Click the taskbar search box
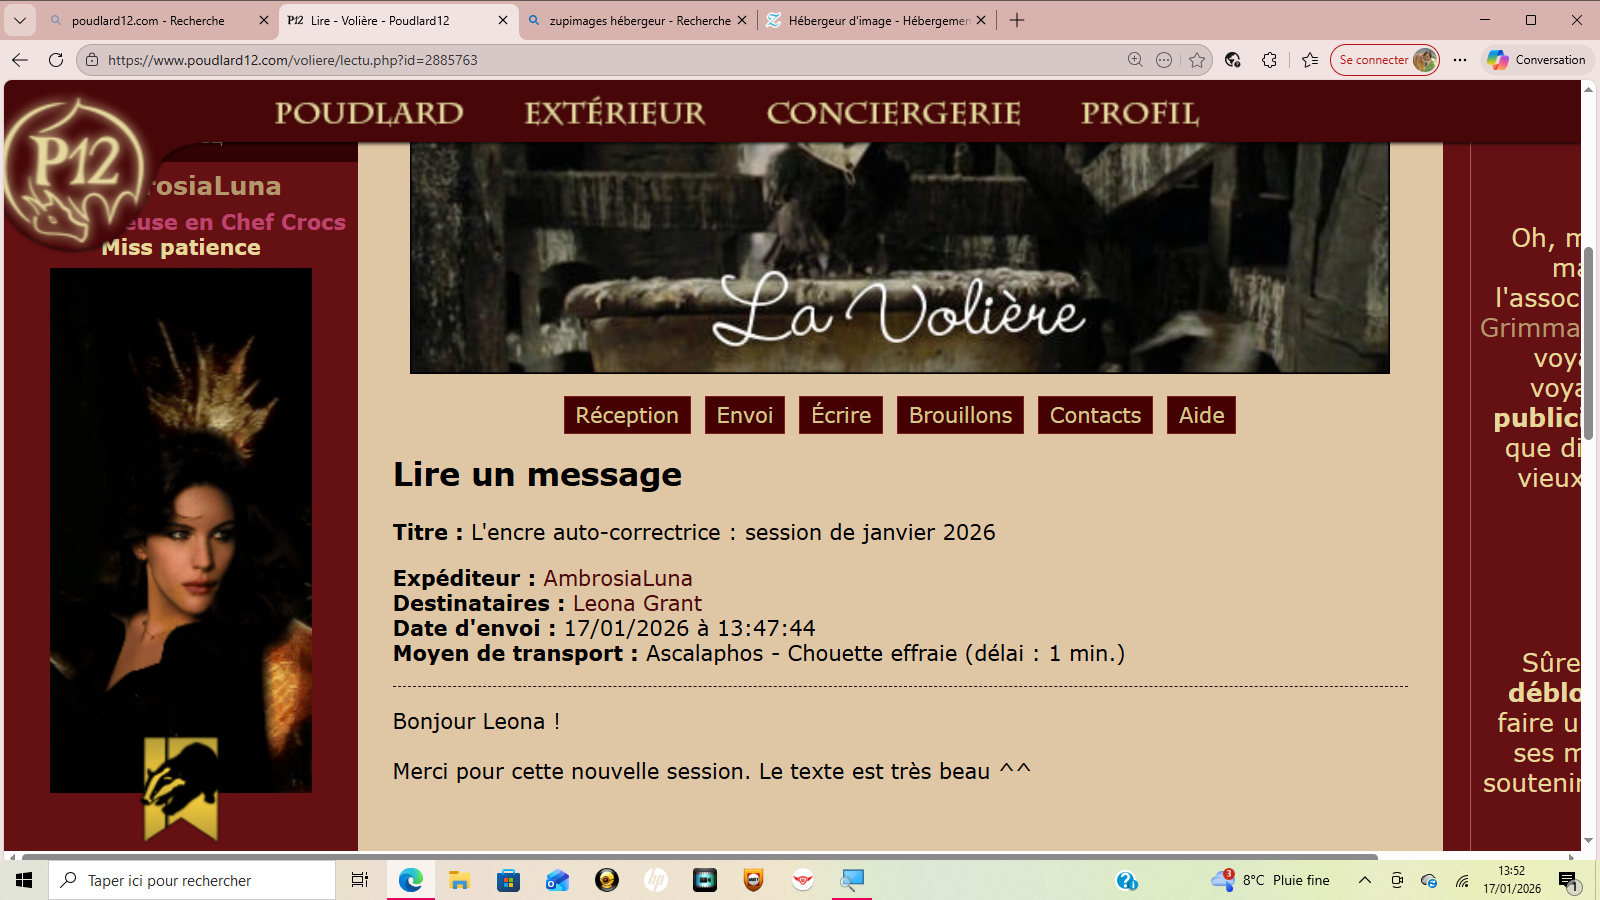1600x900 pixels. (x=192, y=880)
